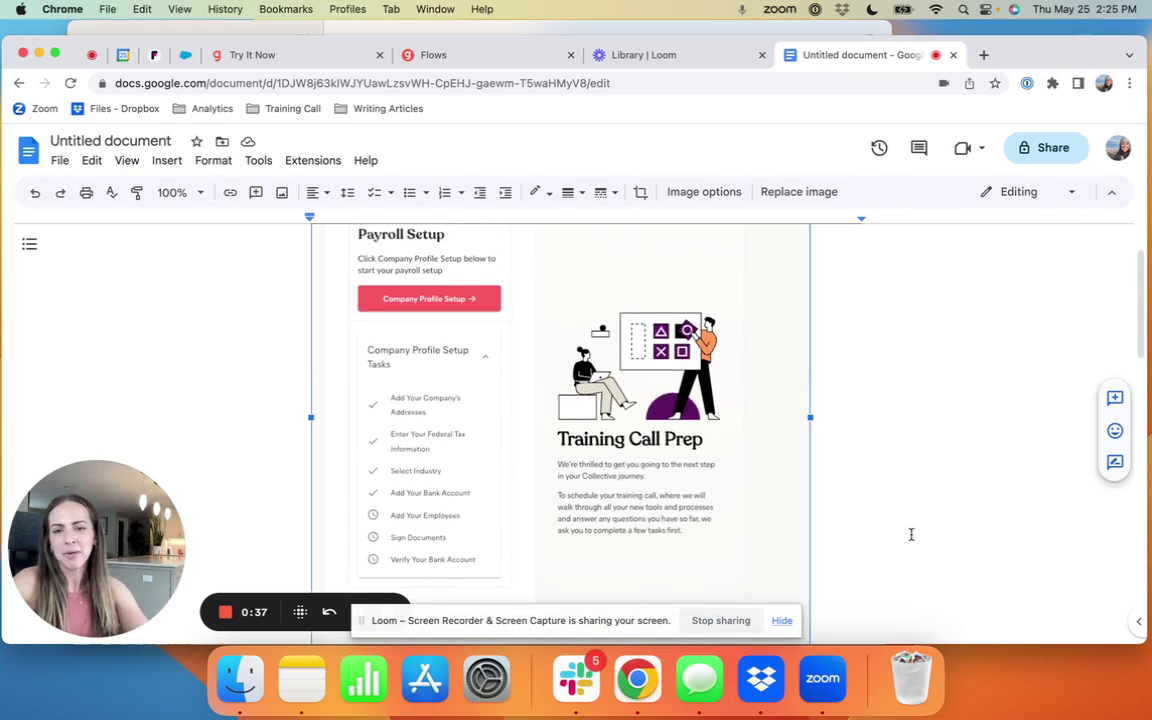Open Loom grid menu in recorder bar
Screen dimensions: 1152x720
pos(300,612)
